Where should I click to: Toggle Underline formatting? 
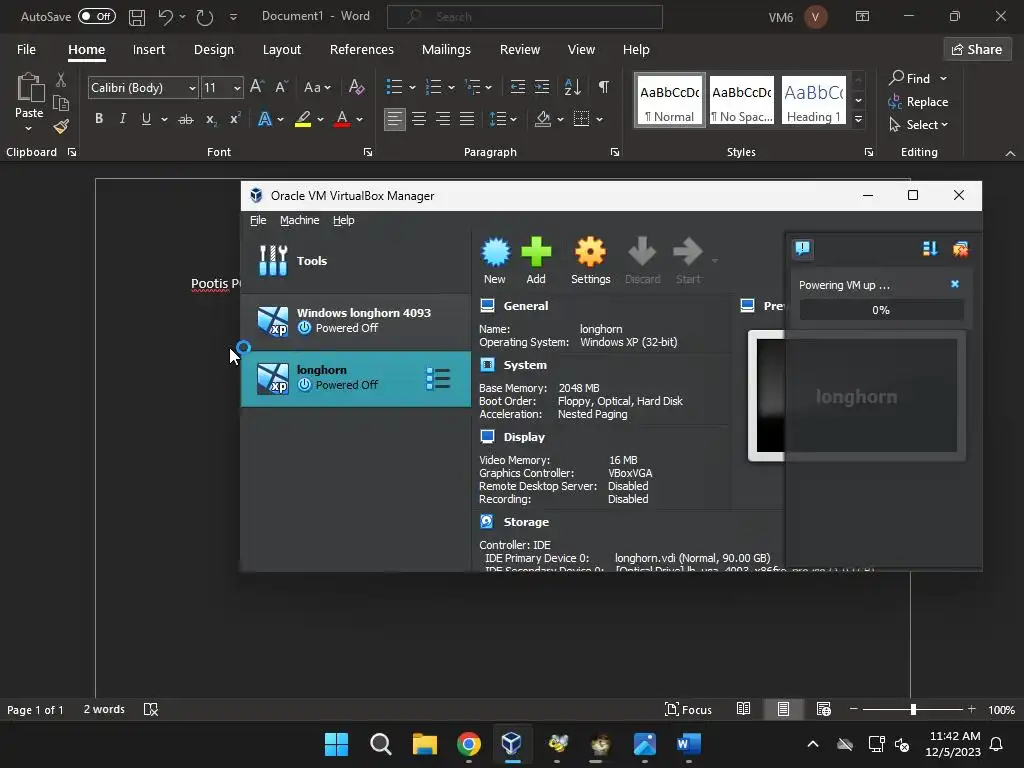pyautogui.click(x=146, y=119)
